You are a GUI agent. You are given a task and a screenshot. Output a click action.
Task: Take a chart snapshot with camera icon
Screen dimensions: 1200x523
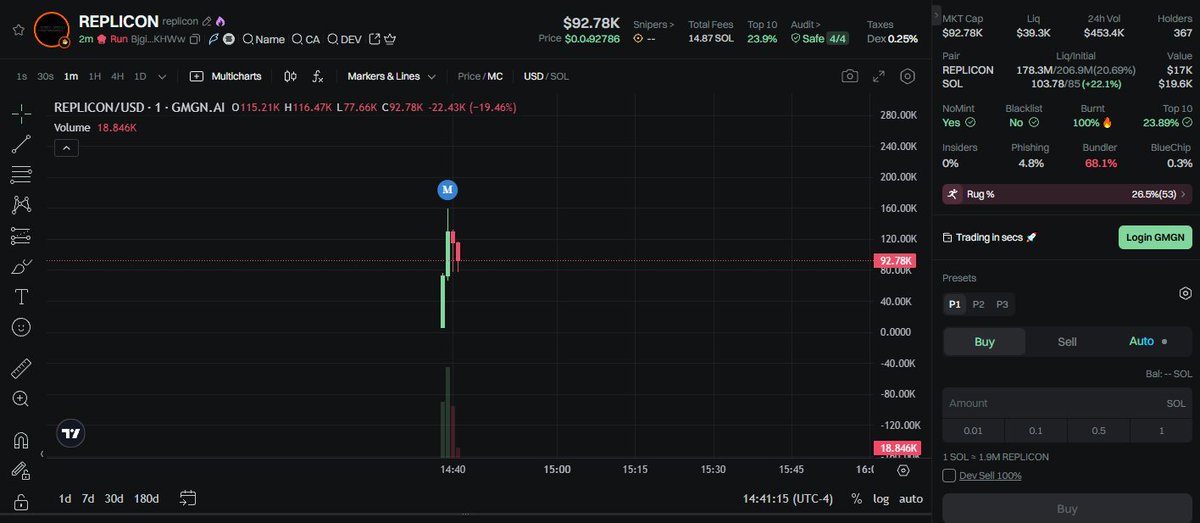tap(849, 76)
